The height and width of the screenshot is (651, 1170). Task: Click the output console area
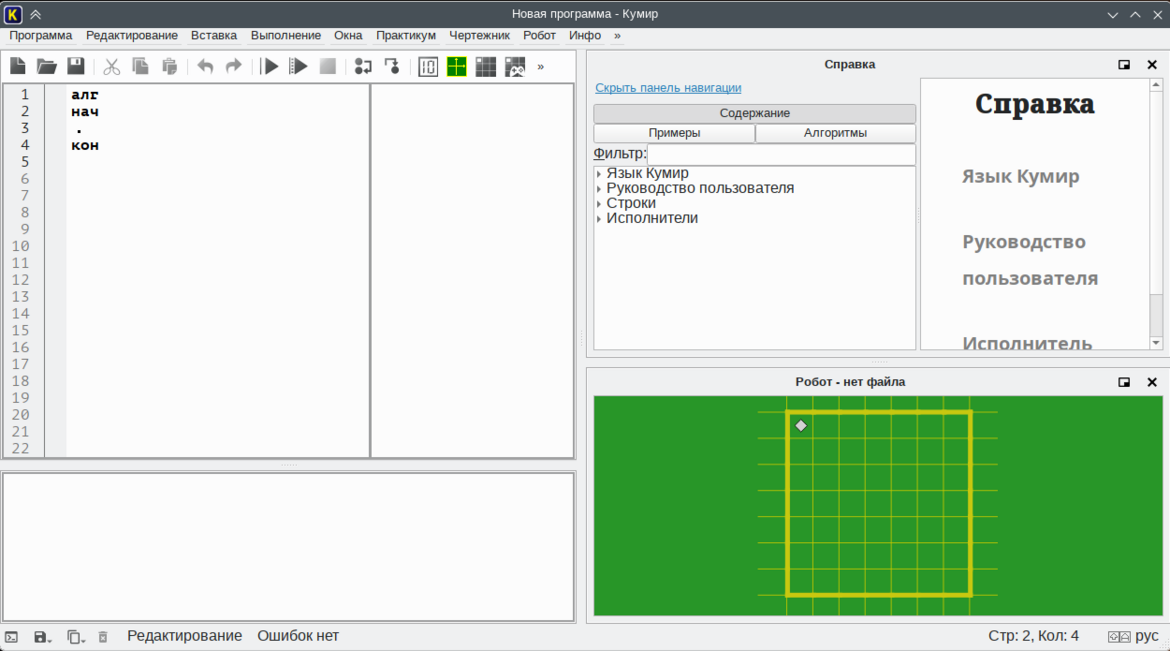289,546
